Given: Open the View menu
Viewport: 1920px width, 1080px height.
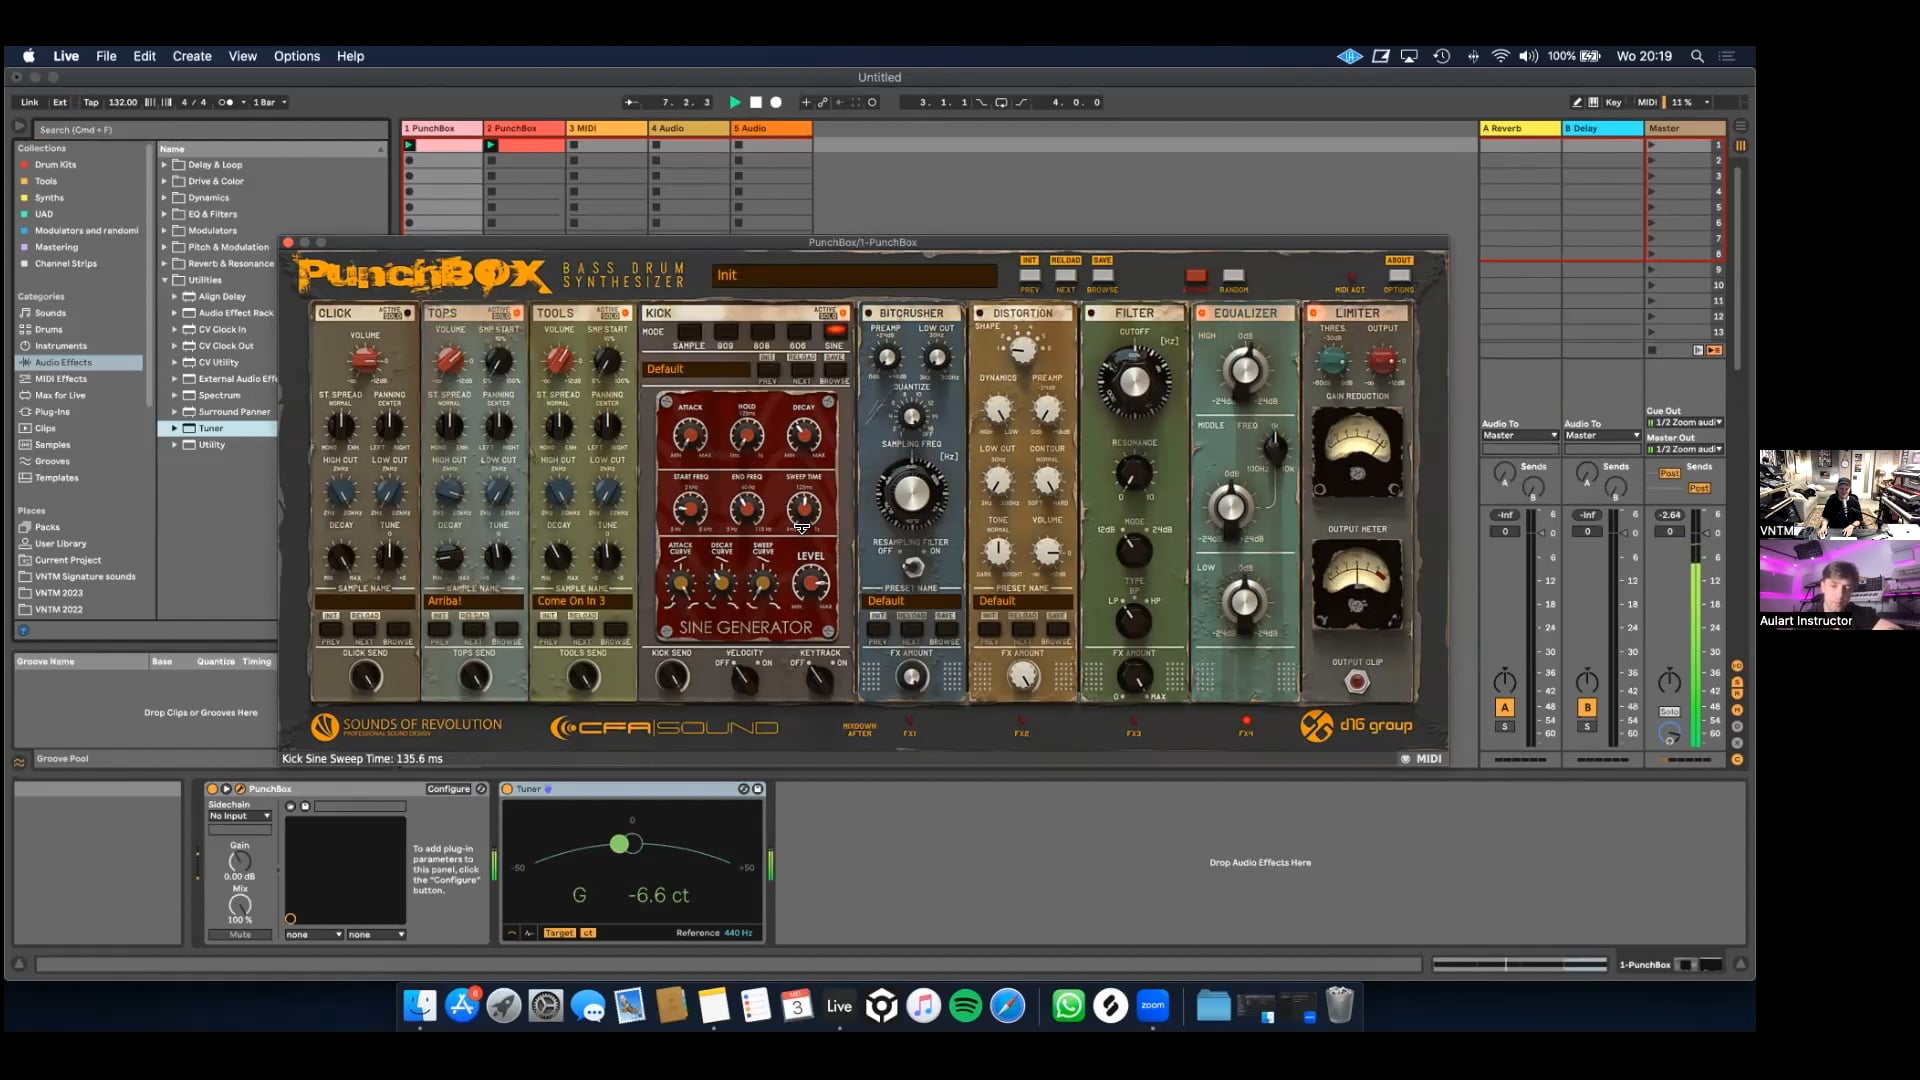Looking at the screenshot, I should pyautogui.click(x=242, y=56).
